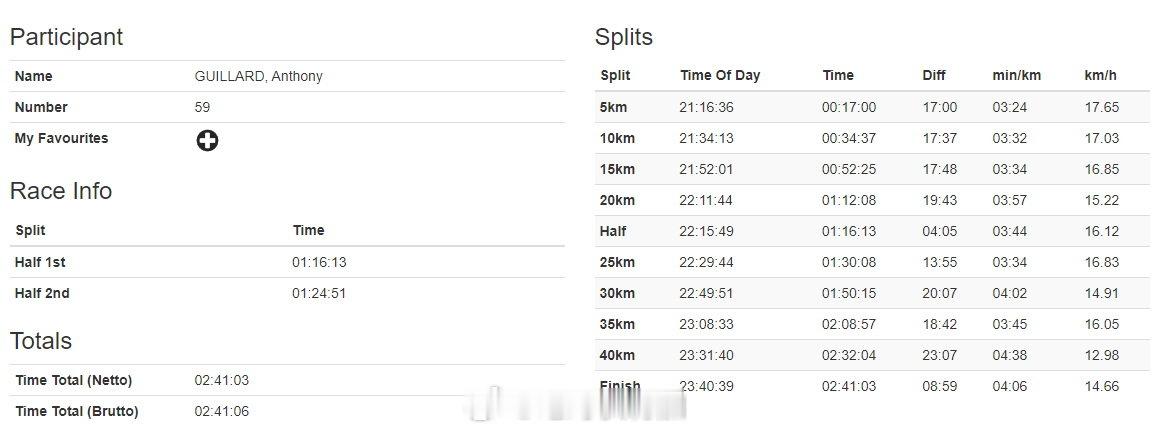The image size is (1154, 433).
Task: Click Time Total (Netto) value 02:41:03
Action: (x=222, y=381)
